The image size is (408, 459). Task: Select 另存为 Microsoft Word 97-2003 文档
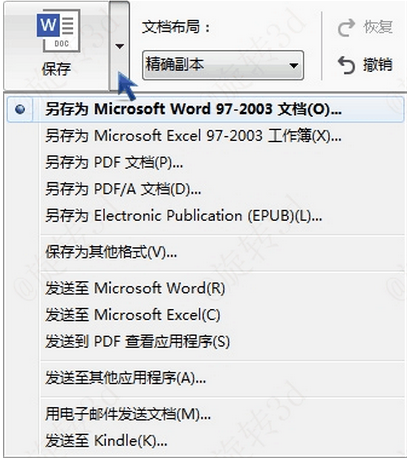tap(205, 109)
